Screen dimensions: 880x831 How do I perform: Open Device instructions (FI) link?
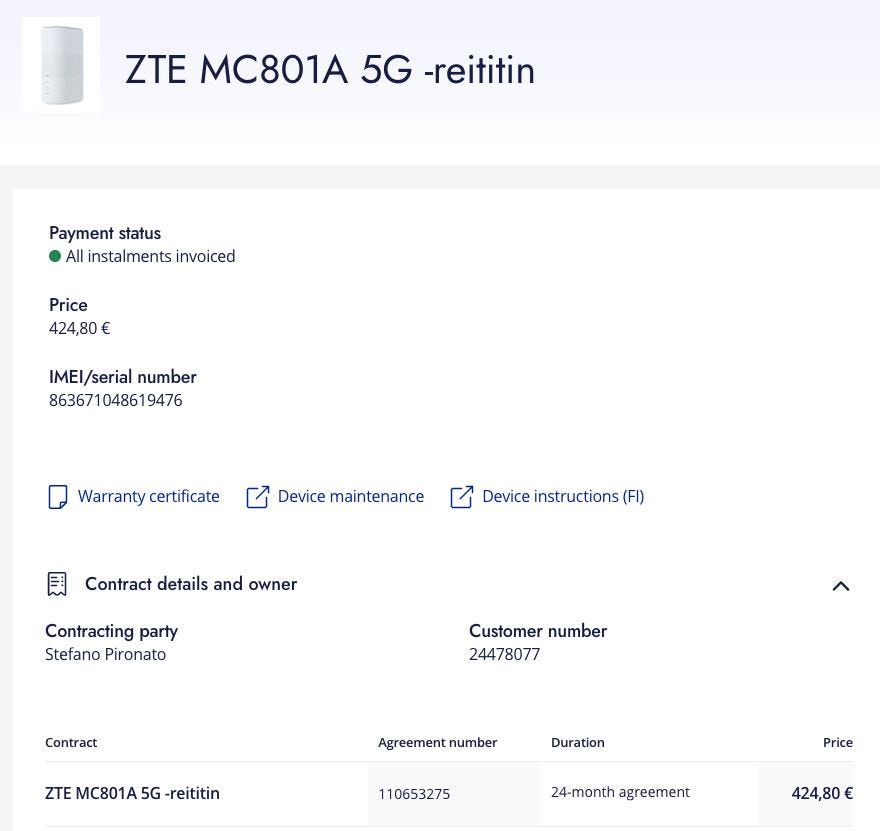tap(562, 496)
